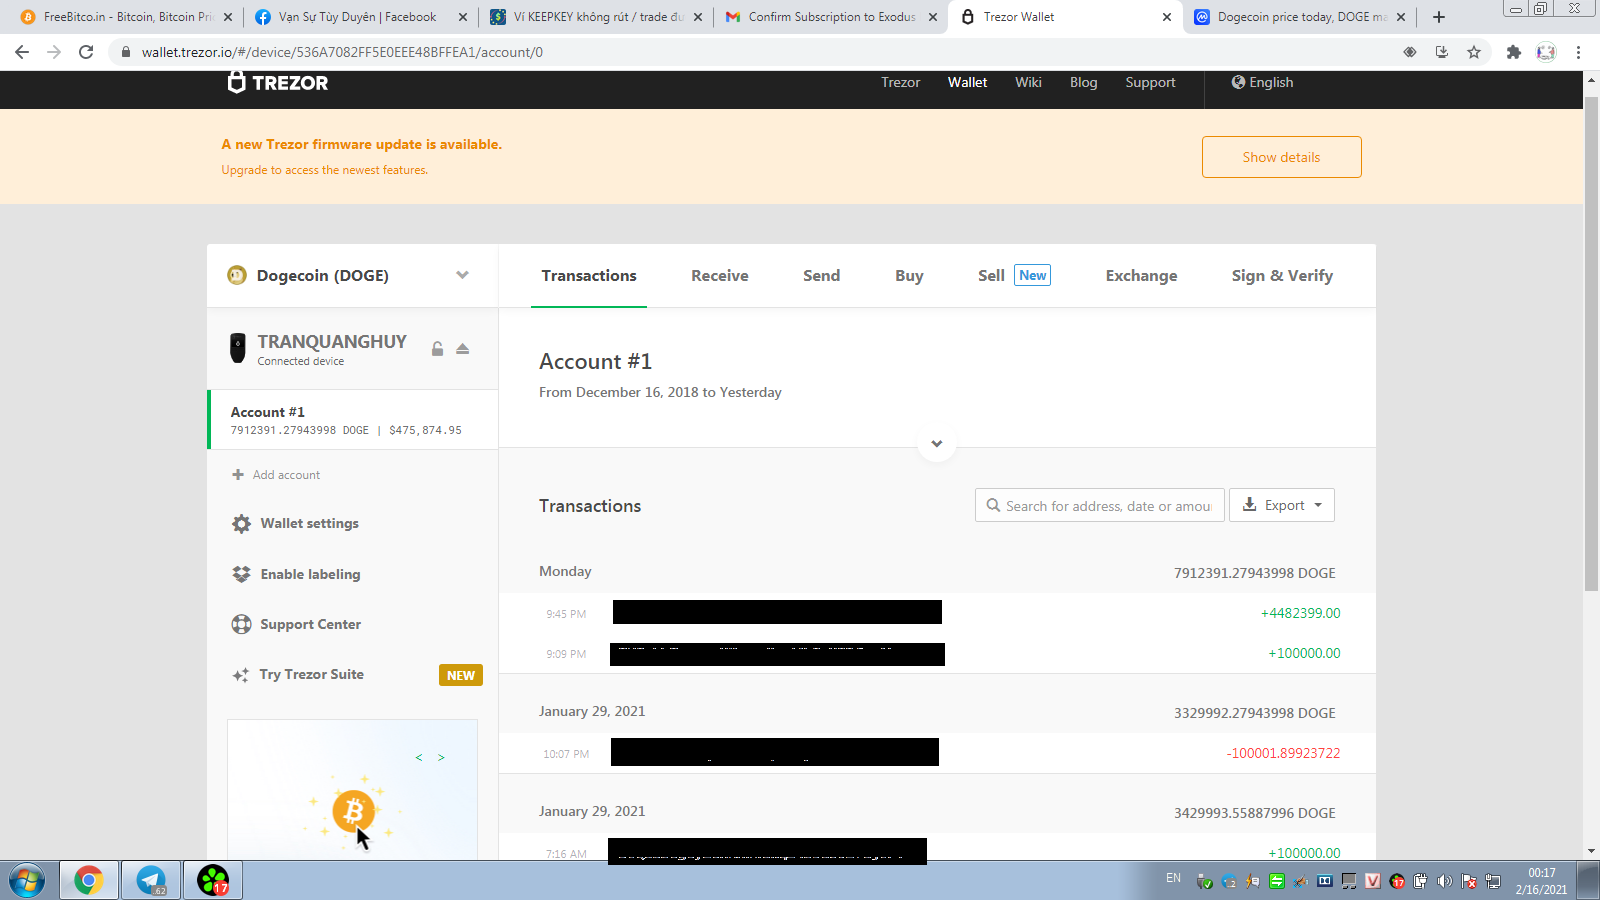Open Chrome extensions puzzle icon
1600x900 pixels.
pos(1514,52)
